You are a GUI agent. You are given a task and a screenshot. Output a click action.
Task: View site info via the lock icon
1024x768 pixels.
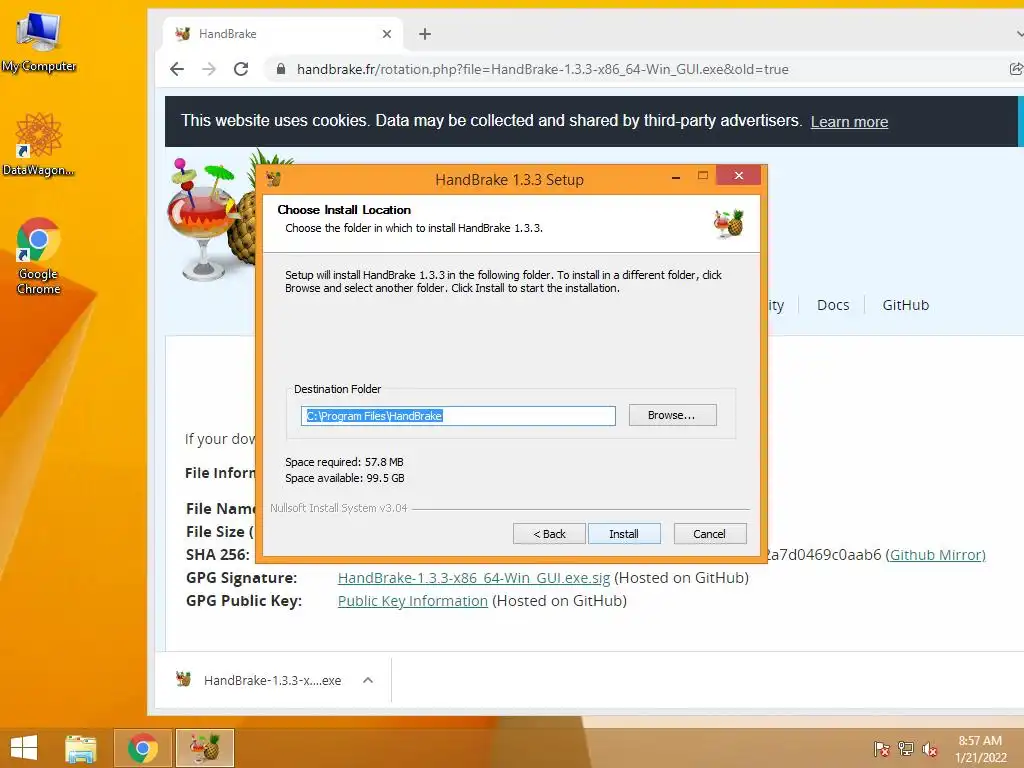pos(281,69)
